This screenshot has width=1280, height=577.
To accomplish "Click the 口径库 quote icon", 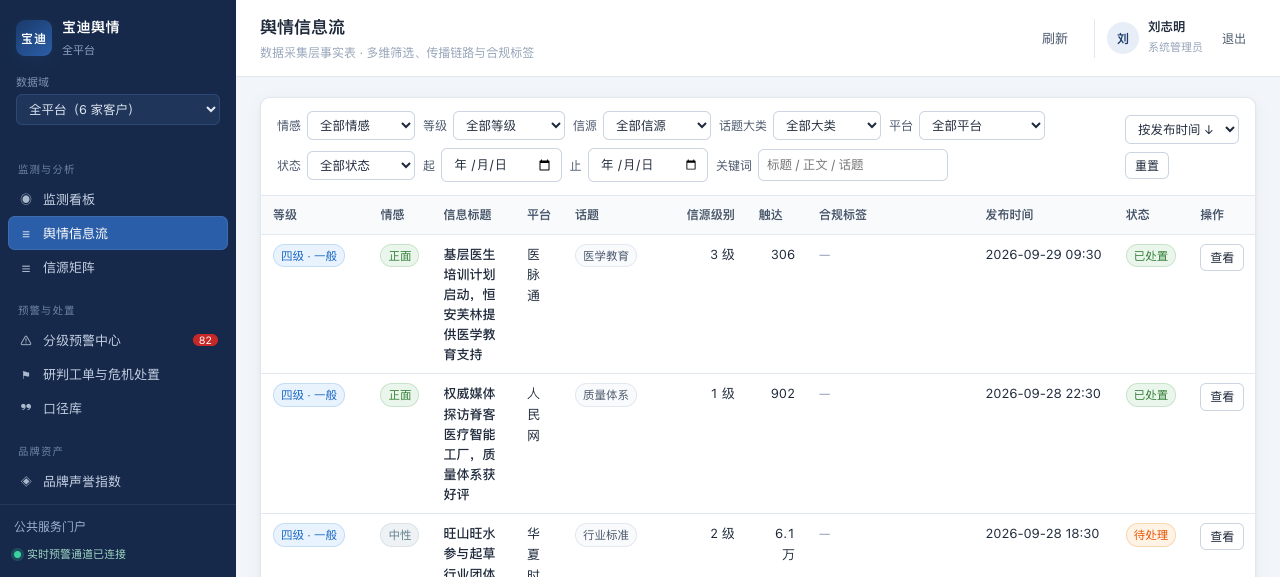I will (26, 408).
